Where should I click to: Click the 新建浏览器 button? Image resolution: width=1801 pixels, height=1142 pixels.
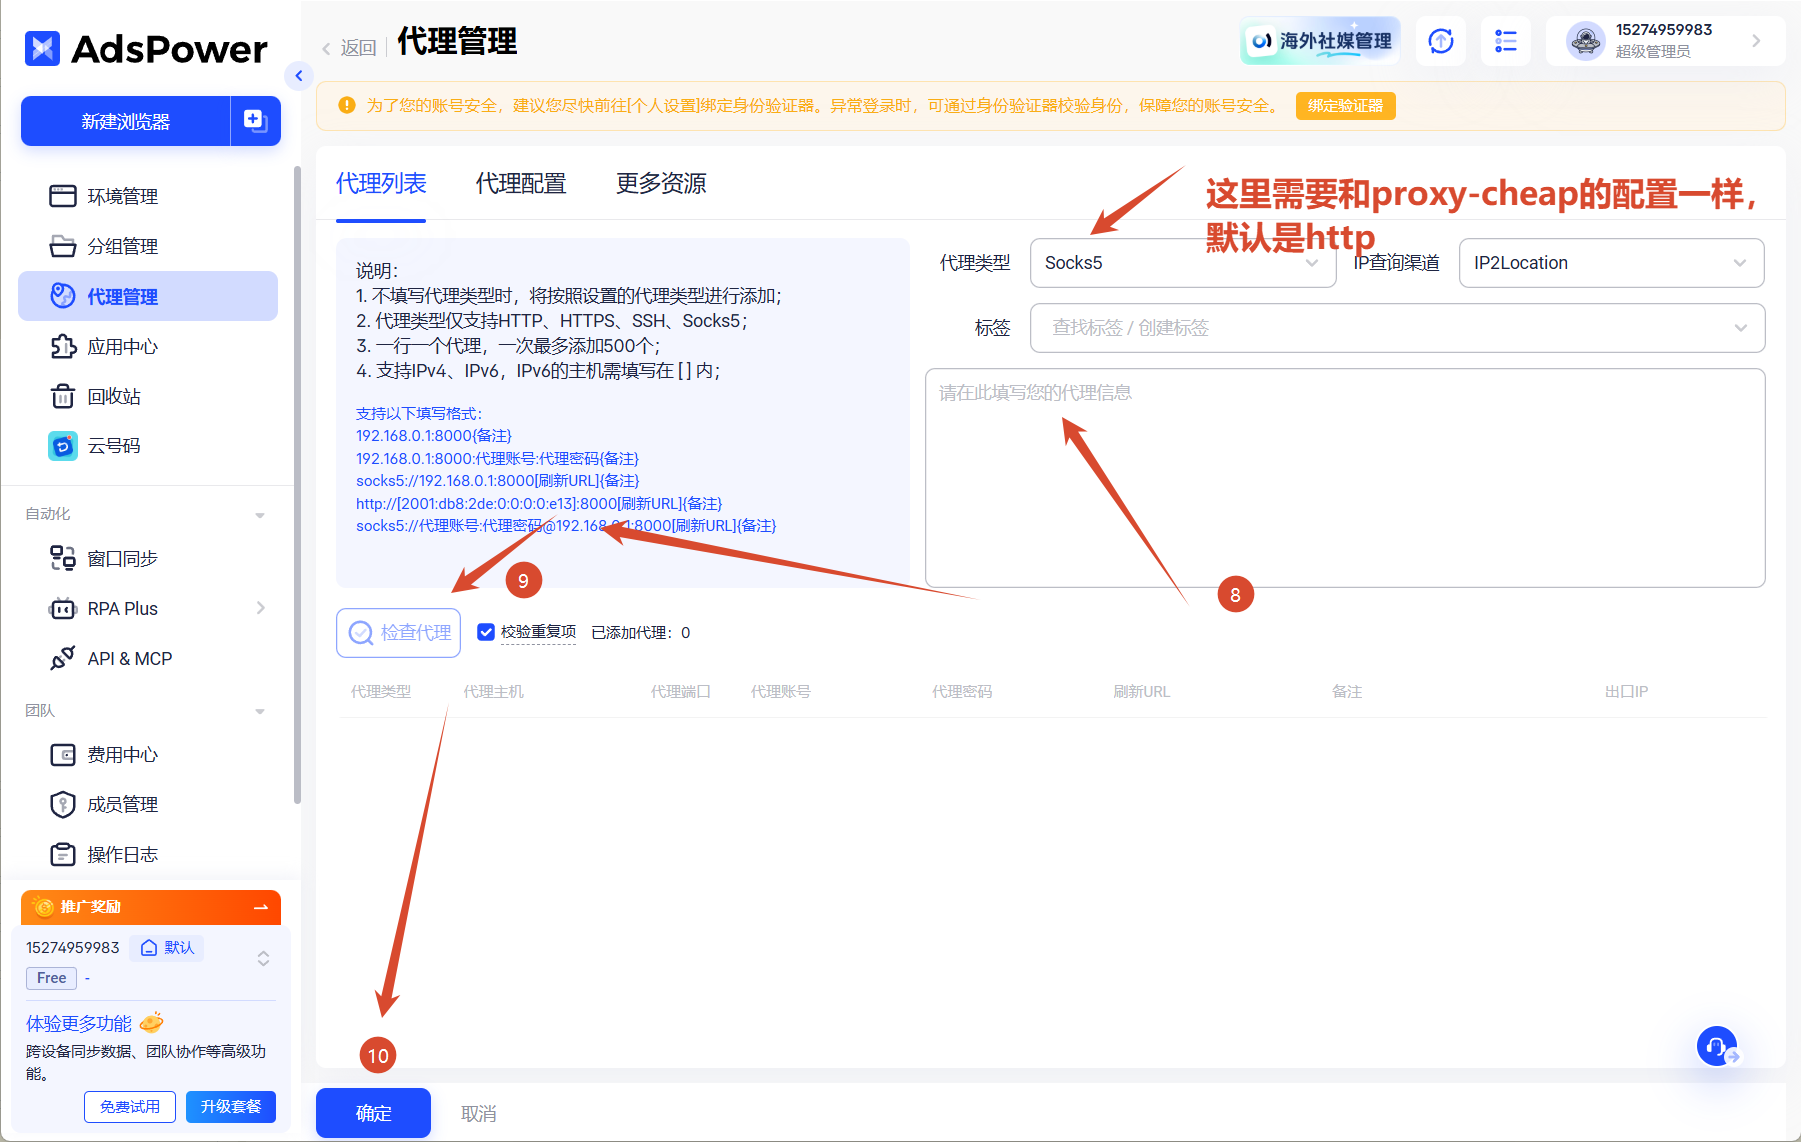click(126, 121)
